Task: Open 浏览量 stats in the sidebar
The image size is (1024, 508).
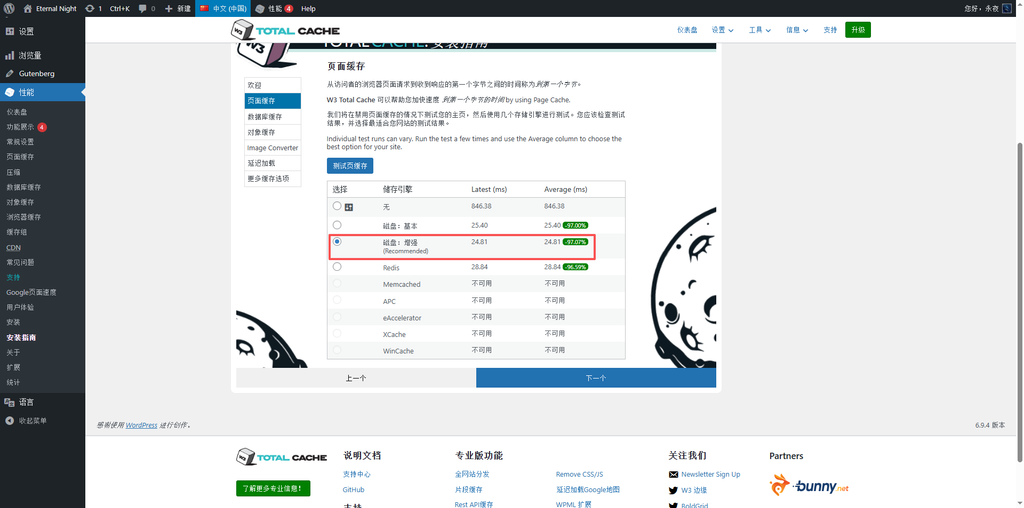Action: coord(42,56)
